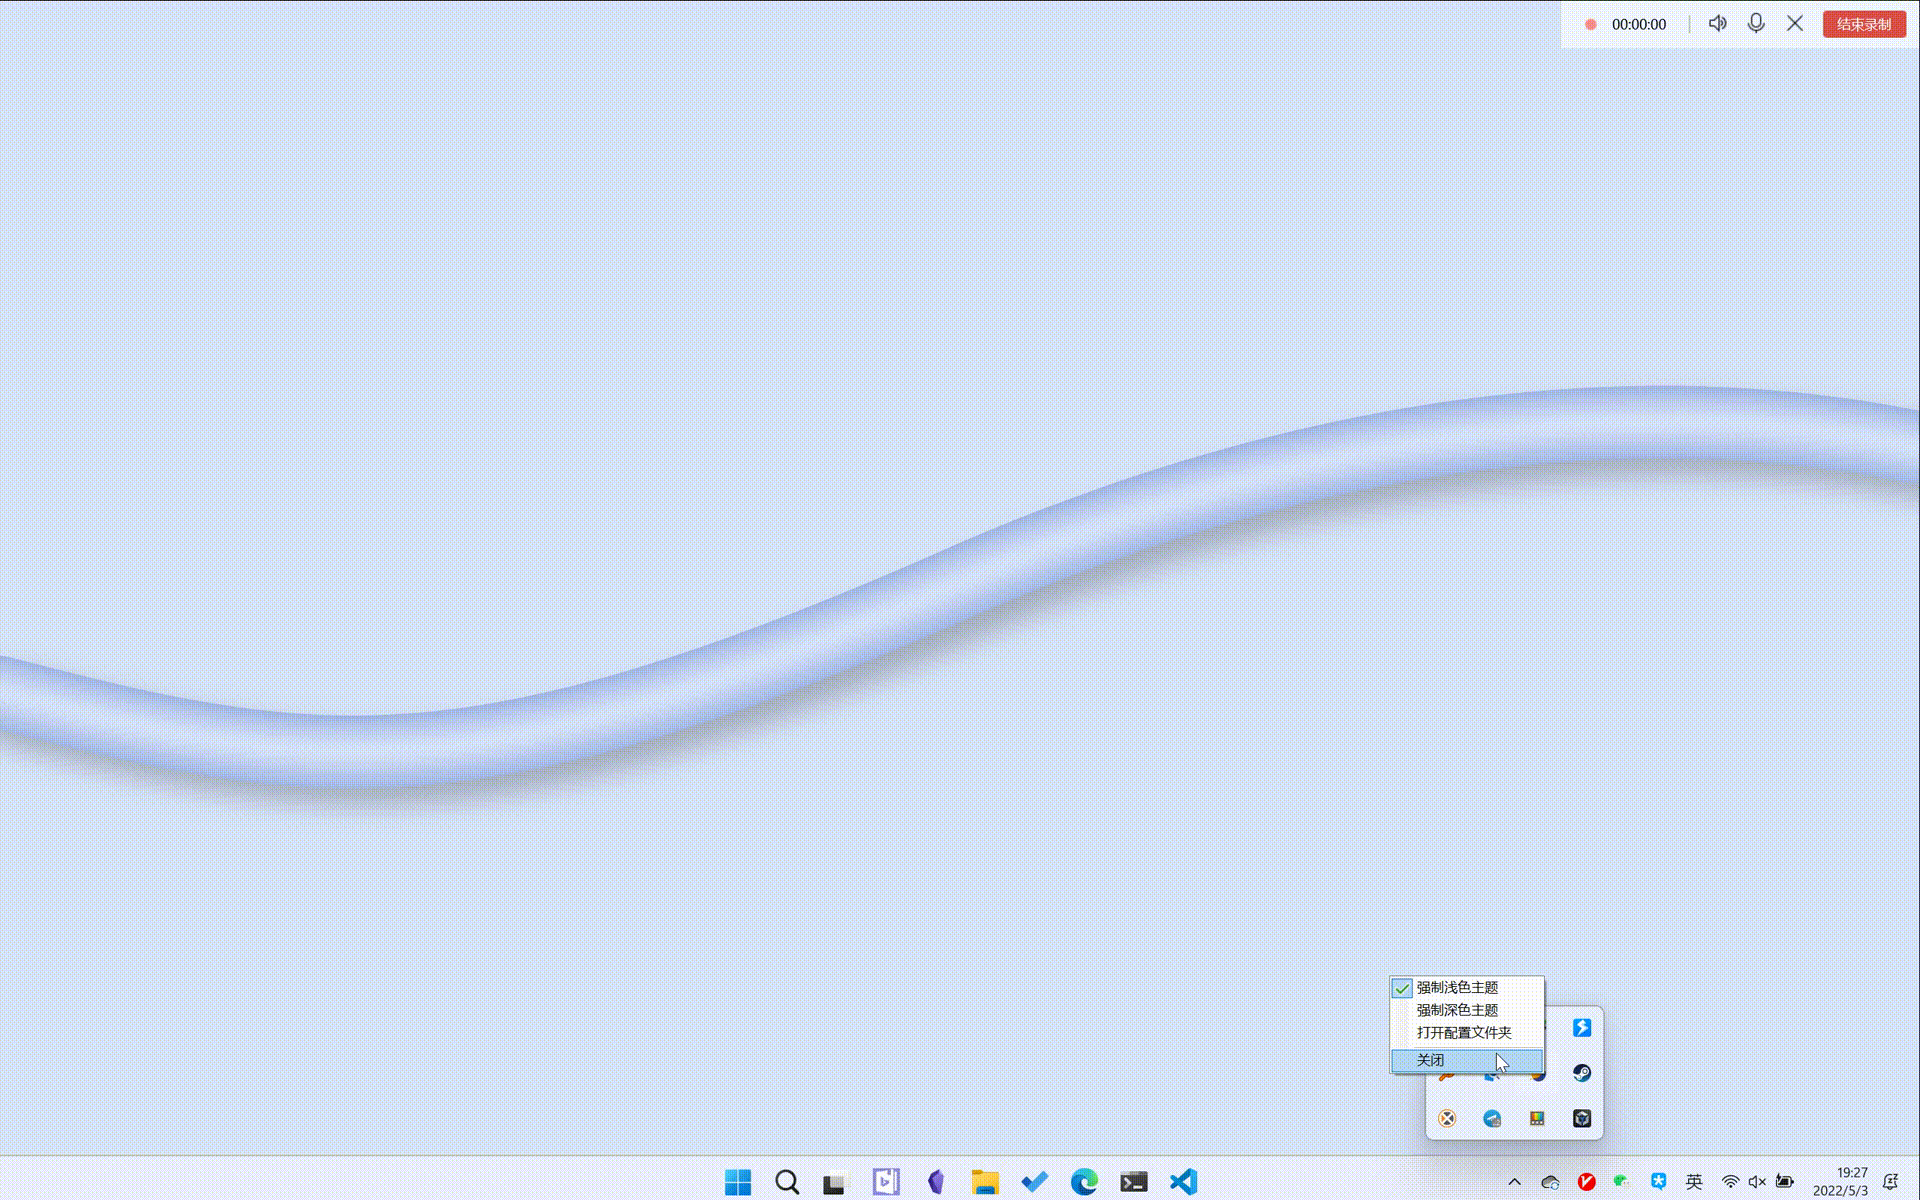This screenshot has width=1920, height=1200.
Task: Switch the 英 input method indicator
Action: pos(1694,1182)
